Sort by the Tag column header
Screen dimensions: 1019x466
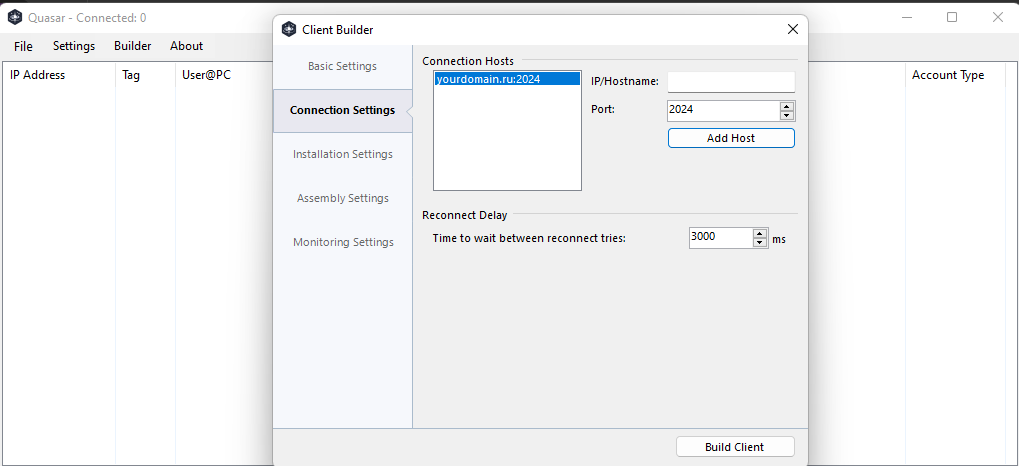coord(146,75)
